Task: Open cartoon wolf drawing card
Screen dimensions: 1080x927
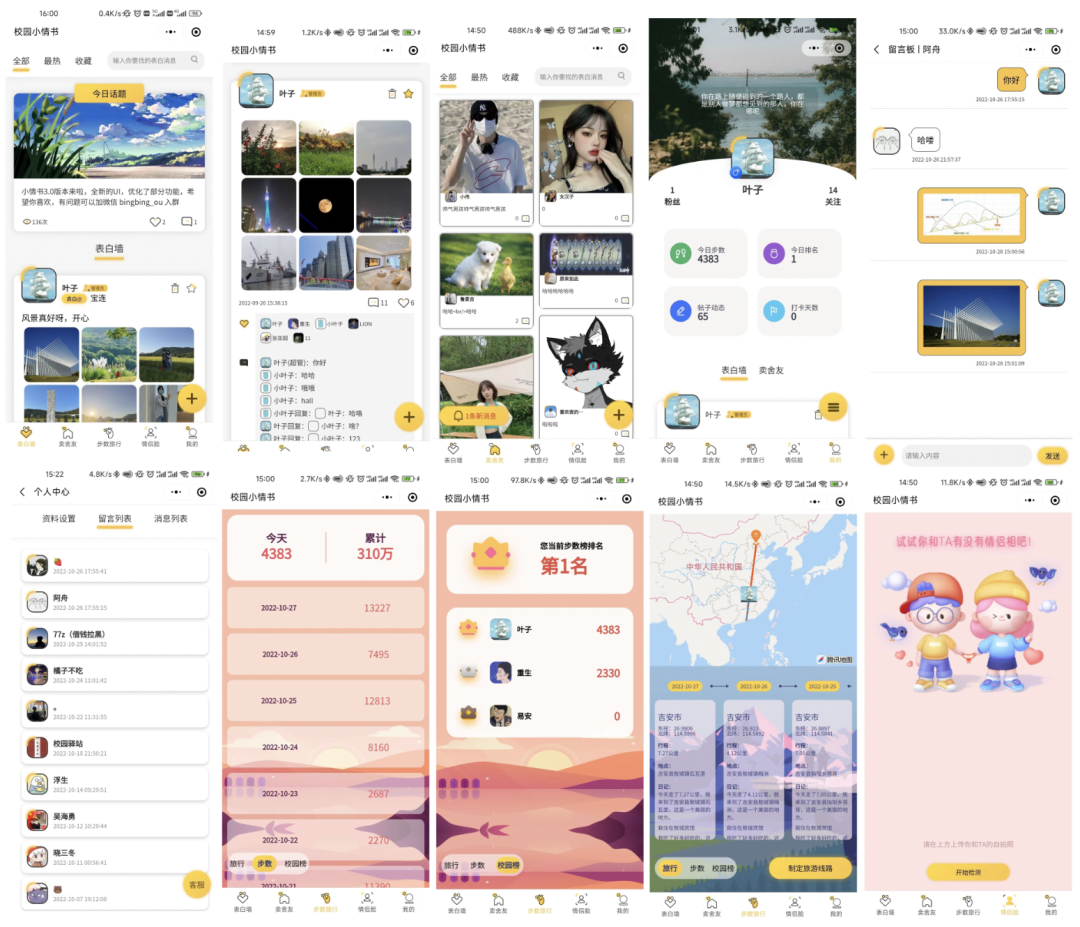Action: click(x=586, y=377)
